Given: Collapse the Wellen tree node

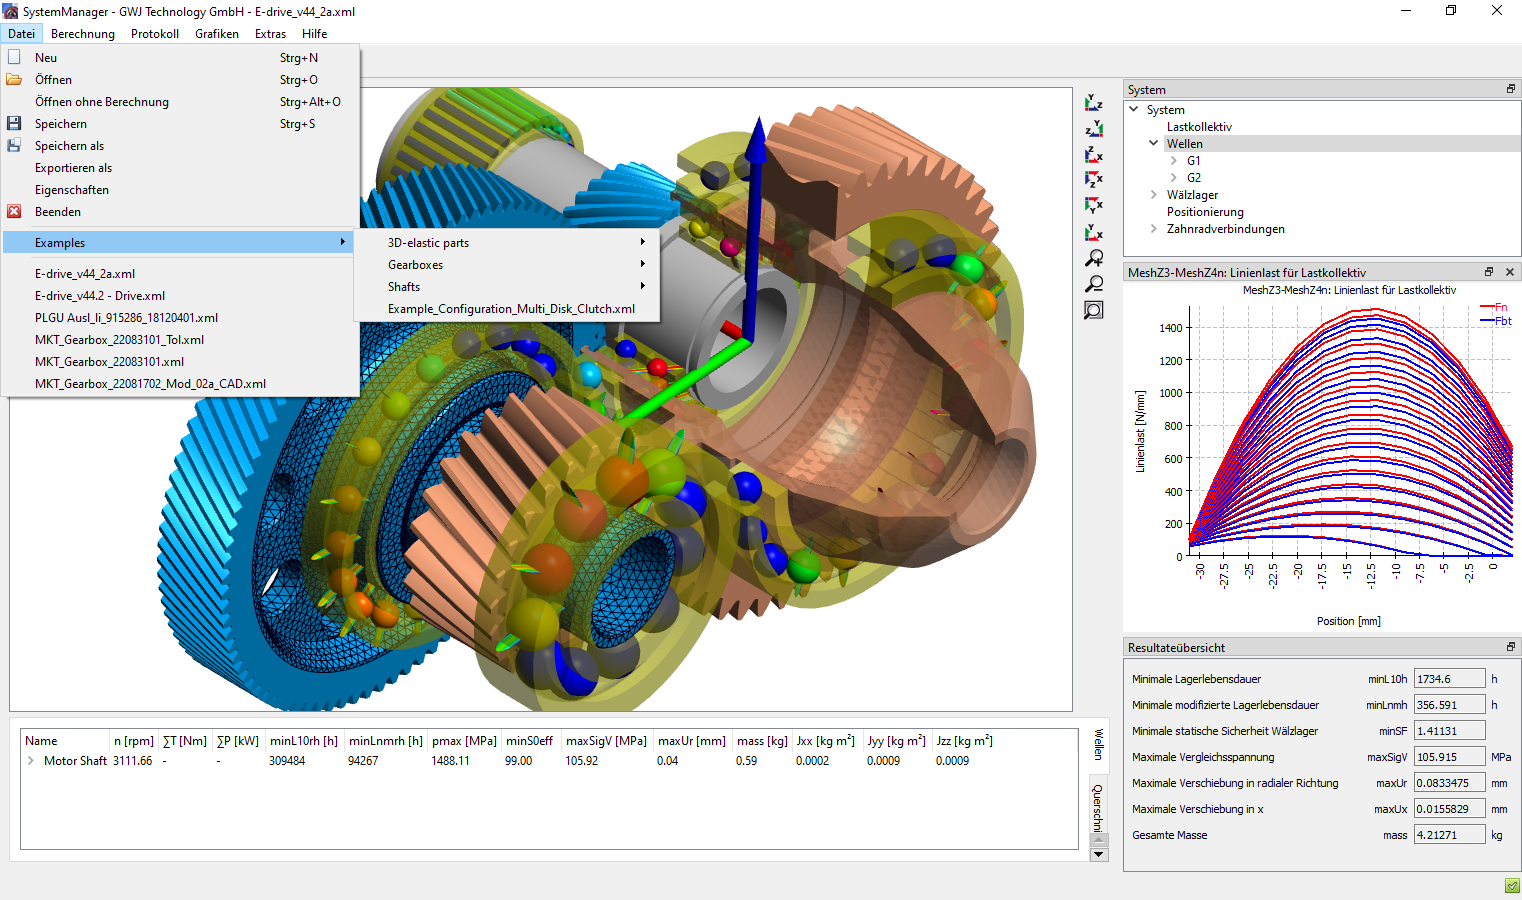Looking at the screenshot, I should pos(1153,143).
